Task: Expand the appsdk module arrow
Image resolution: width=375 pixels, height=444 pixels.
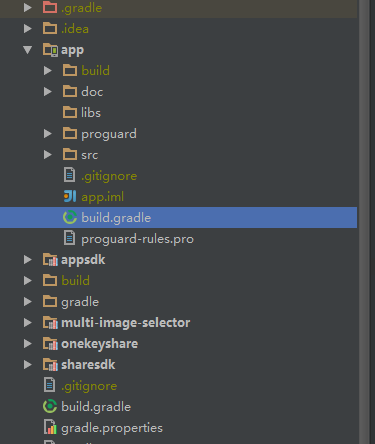Action: tap(28, 260)
